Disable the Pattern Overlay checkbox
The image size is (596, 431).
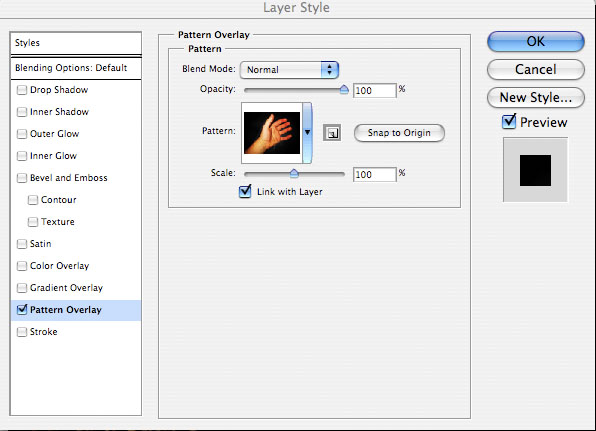[x=22, y=310]
